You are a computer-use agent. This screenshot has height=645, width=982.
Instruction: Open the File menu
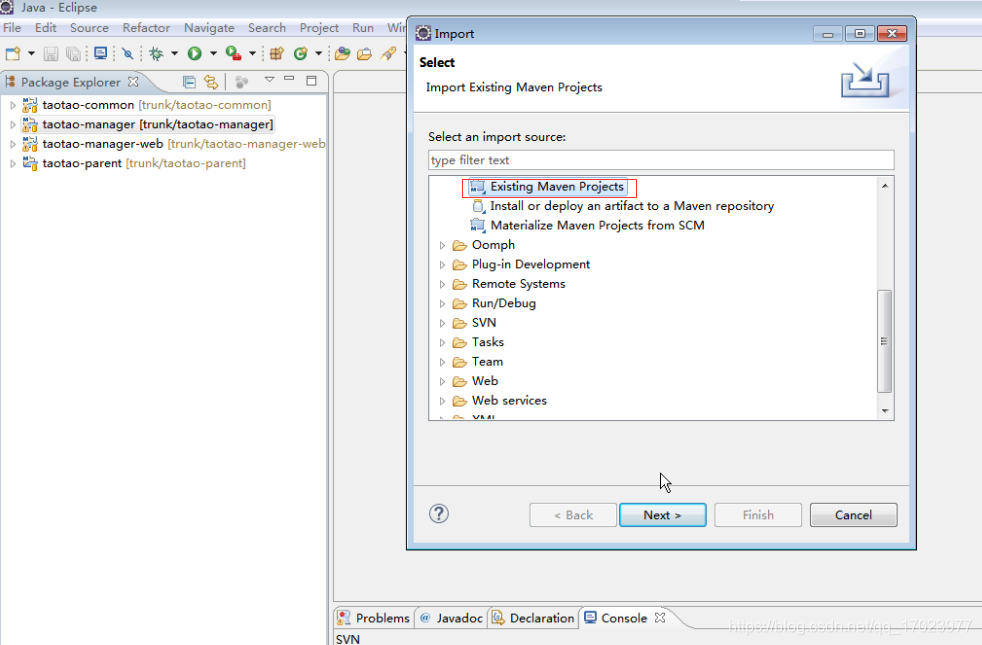pos(12,28)
